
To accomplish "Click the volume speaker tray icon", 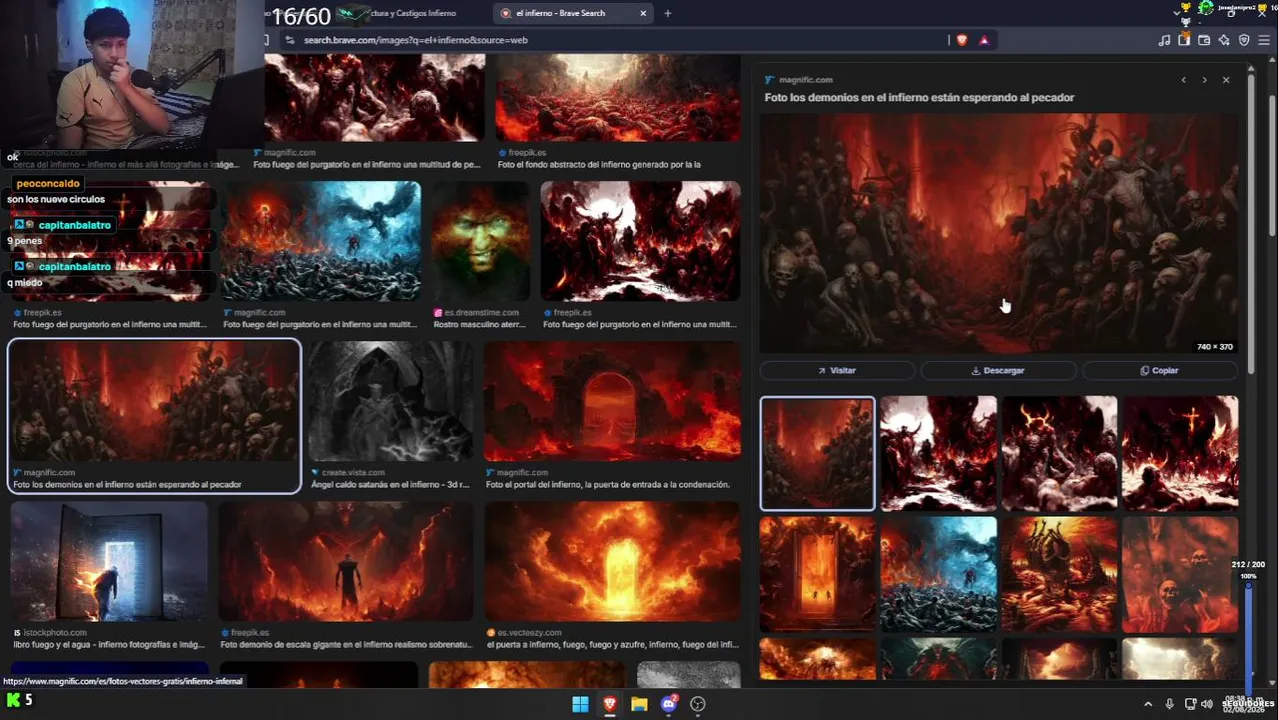I will point(1206,704).
